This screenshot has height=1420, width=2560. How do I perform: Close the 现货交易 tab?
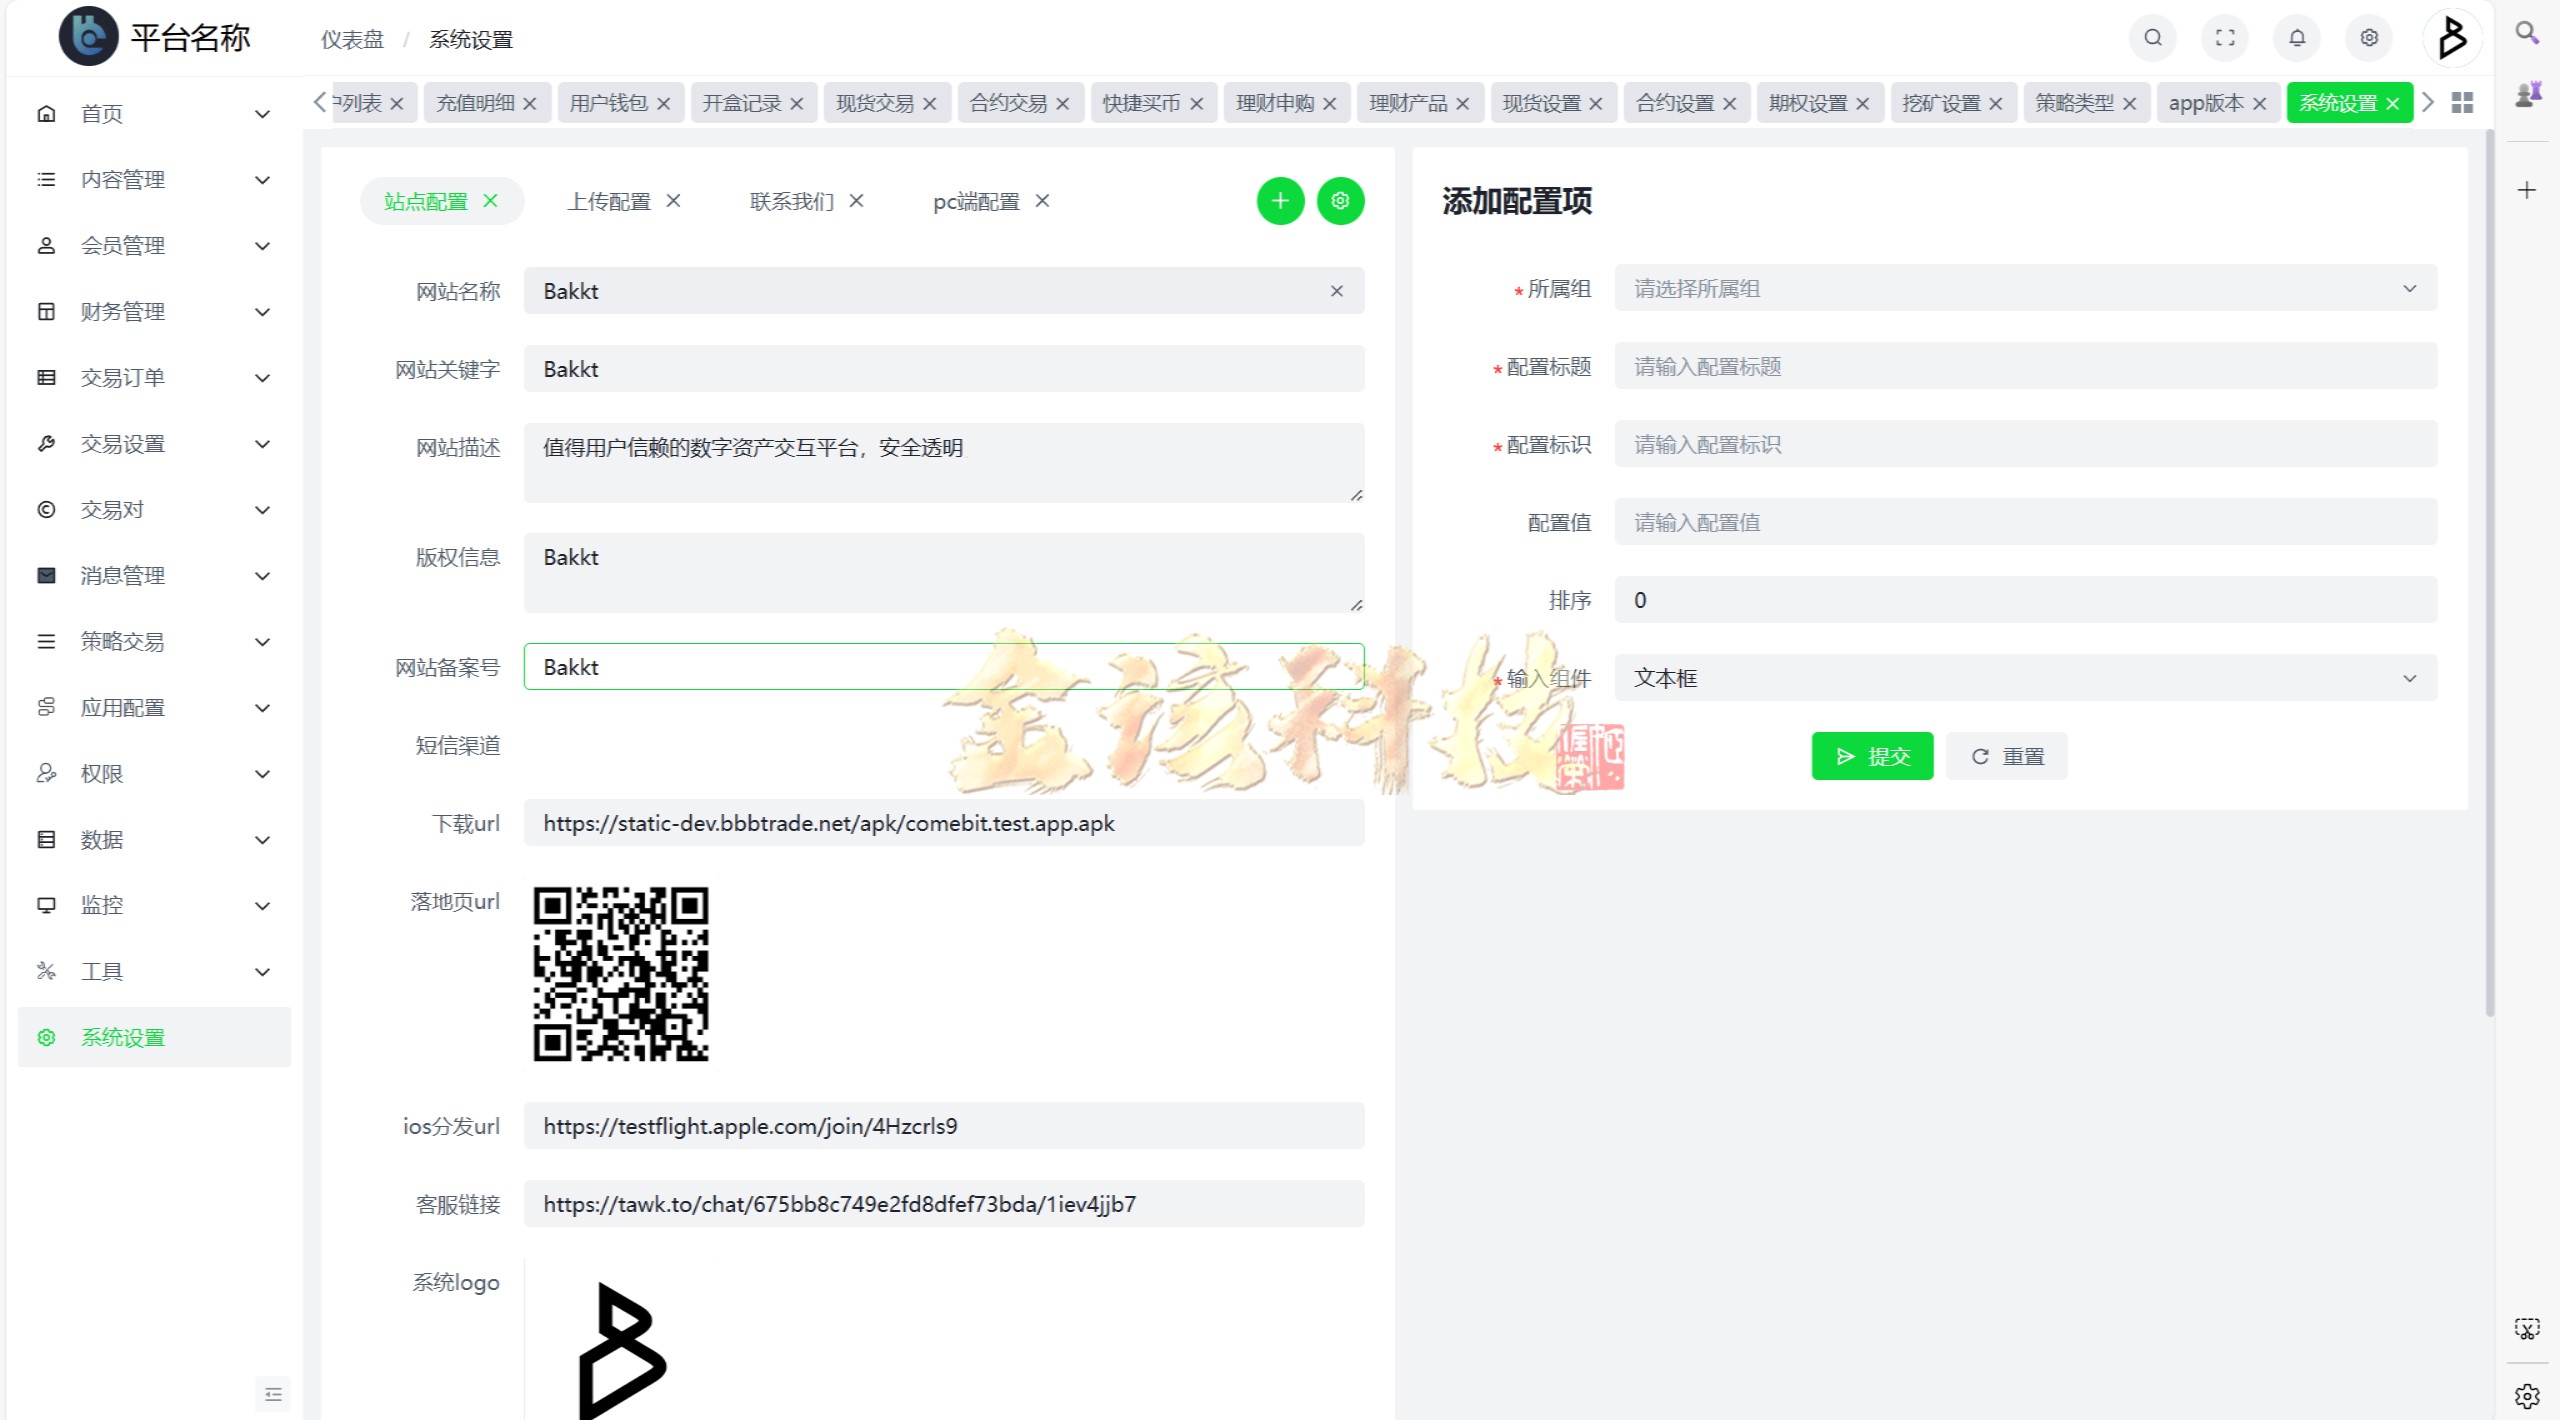click(929, 102)
